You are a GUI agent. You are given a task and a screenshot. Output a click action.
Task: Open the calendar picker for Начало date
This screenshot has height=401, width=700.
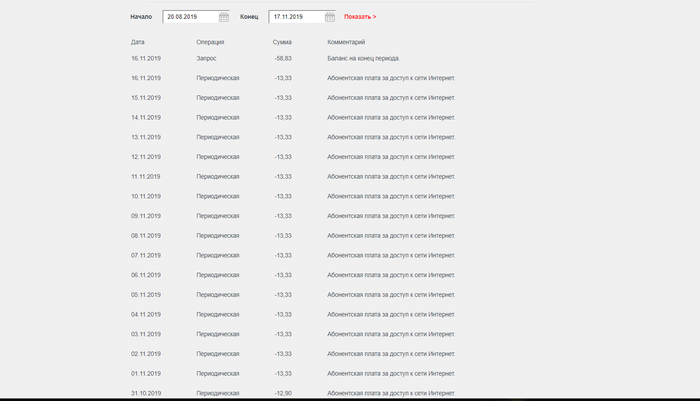224,17
